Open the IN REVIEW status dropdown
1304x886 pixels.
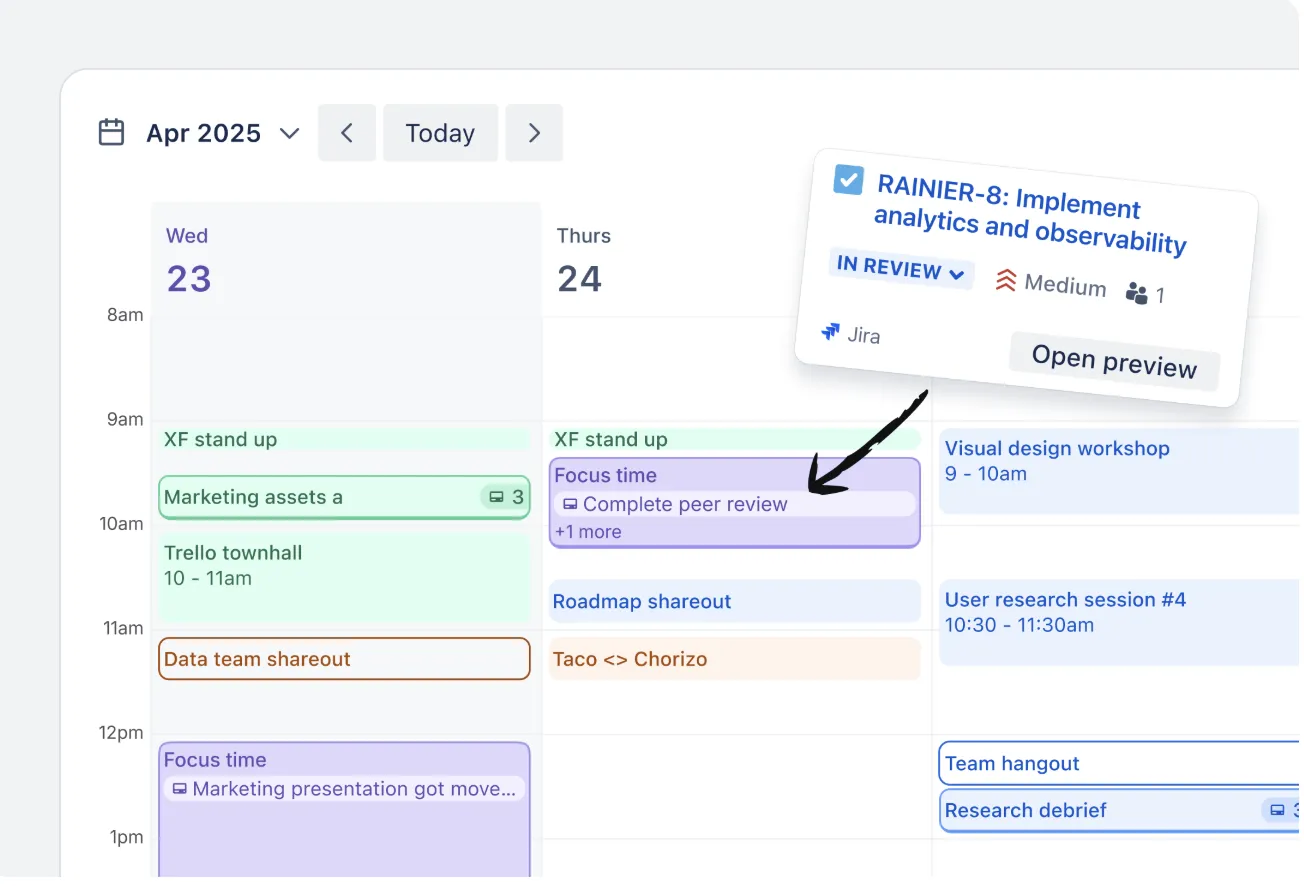pyautogui.click(x=901, y=268)
